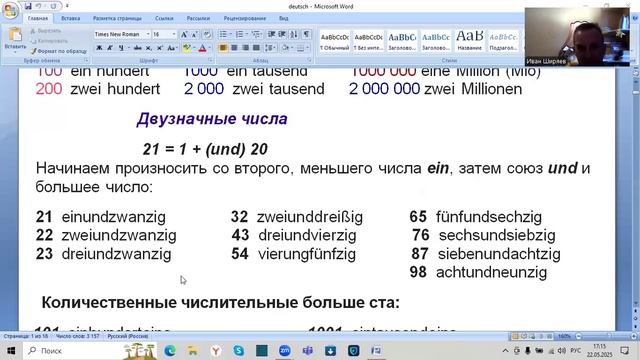Open Change Case (Aa) dropdown
Screen dimensions: 640x360
[x=172, y=48]
